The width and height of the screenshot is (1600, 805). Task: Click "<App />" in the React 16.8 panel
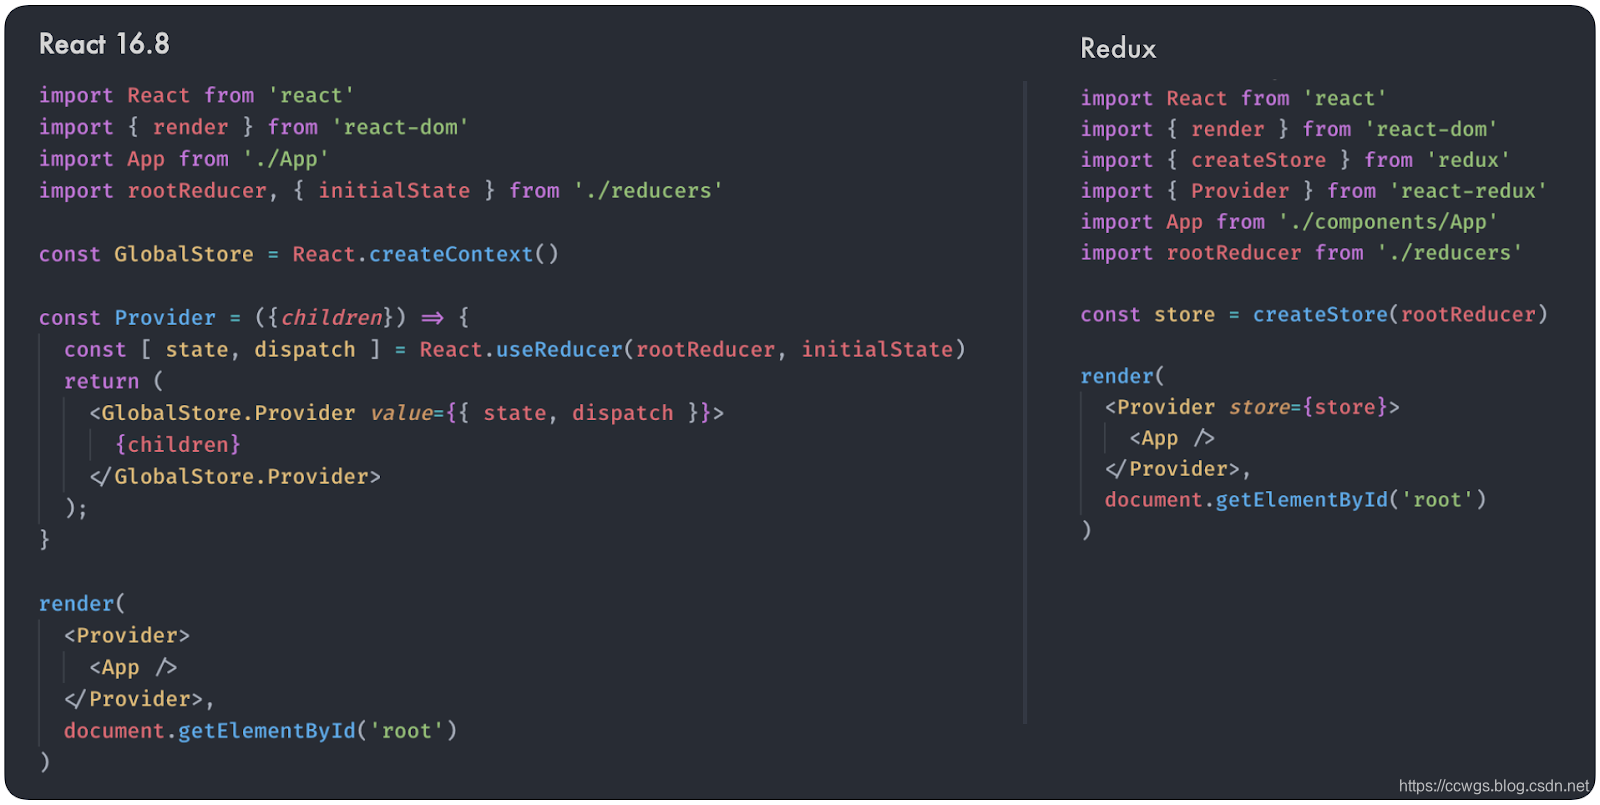tap(133, 667)
